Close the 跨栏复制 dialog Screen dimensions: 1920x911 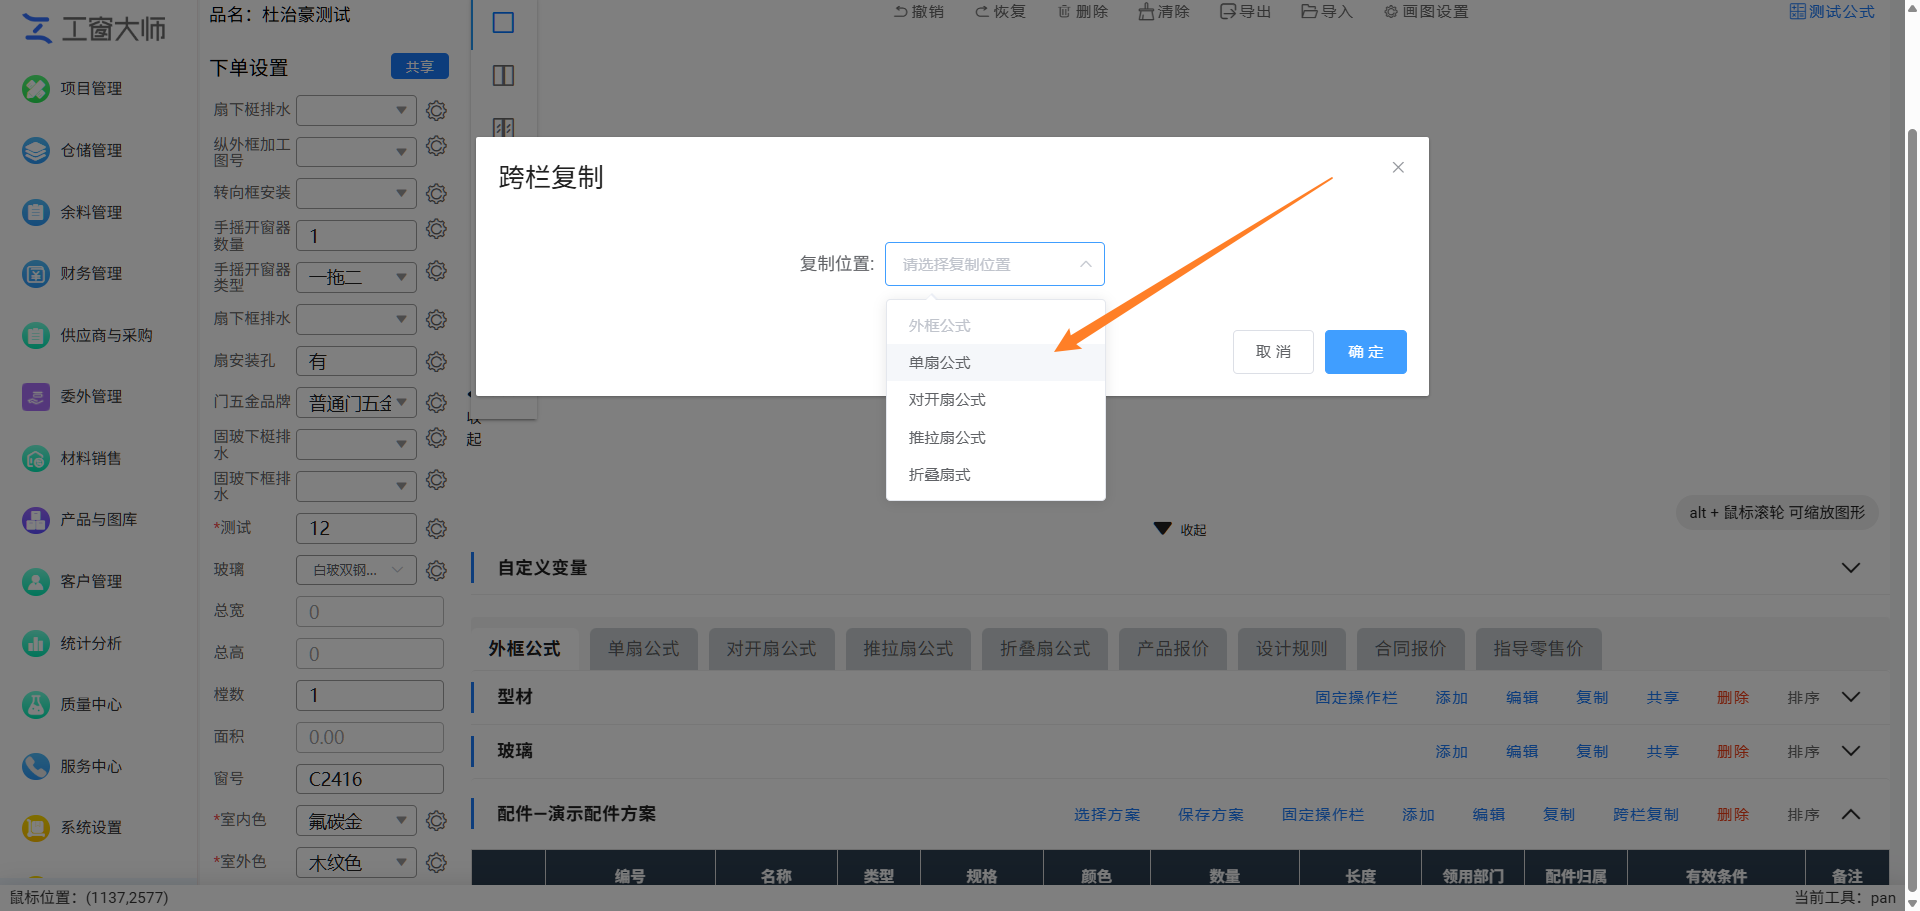click(x=1398, y=167)
